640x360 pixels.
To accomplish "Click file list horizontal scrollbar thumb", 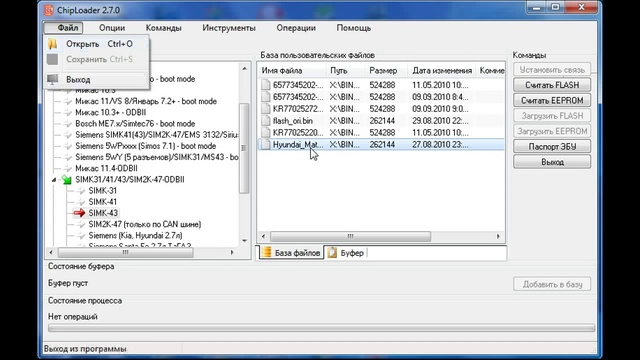I will [350, 236].
